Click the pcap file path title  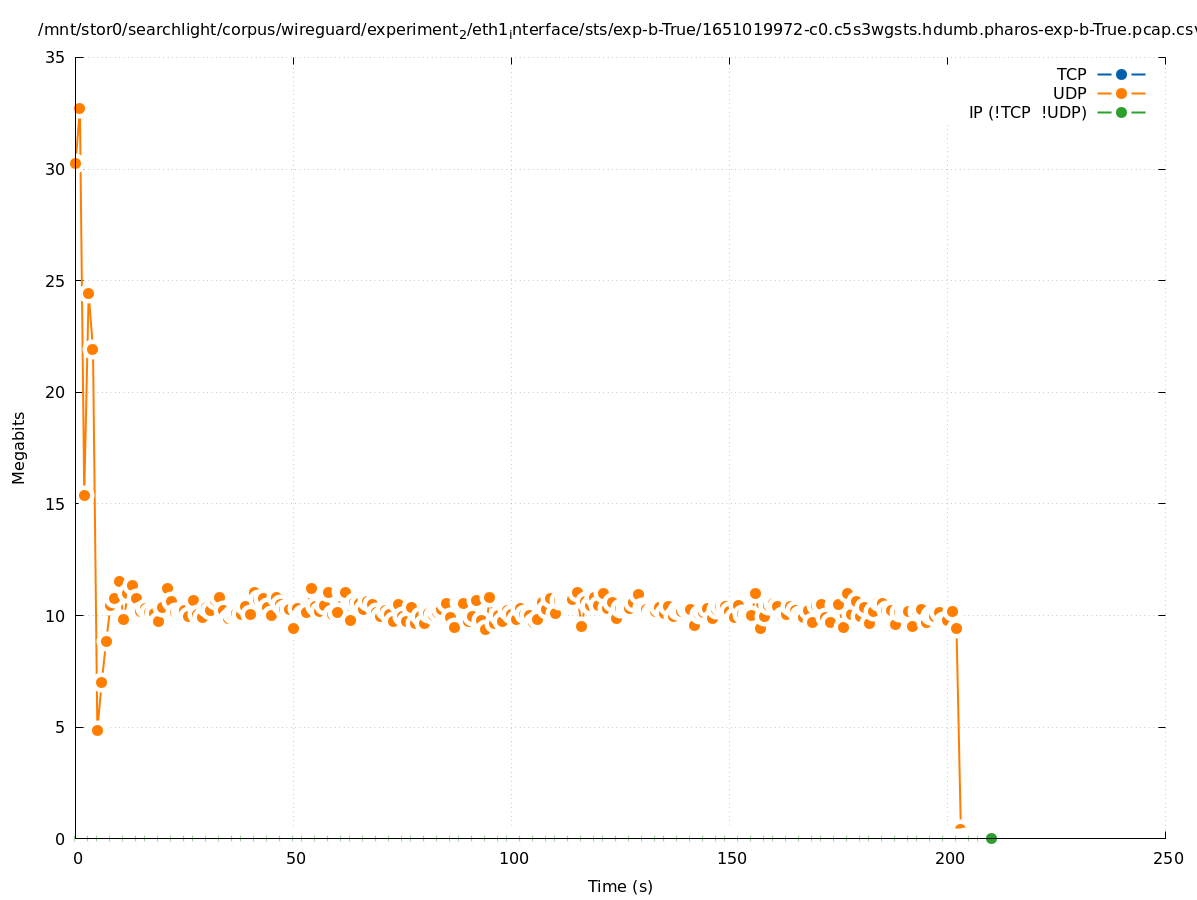617,30
